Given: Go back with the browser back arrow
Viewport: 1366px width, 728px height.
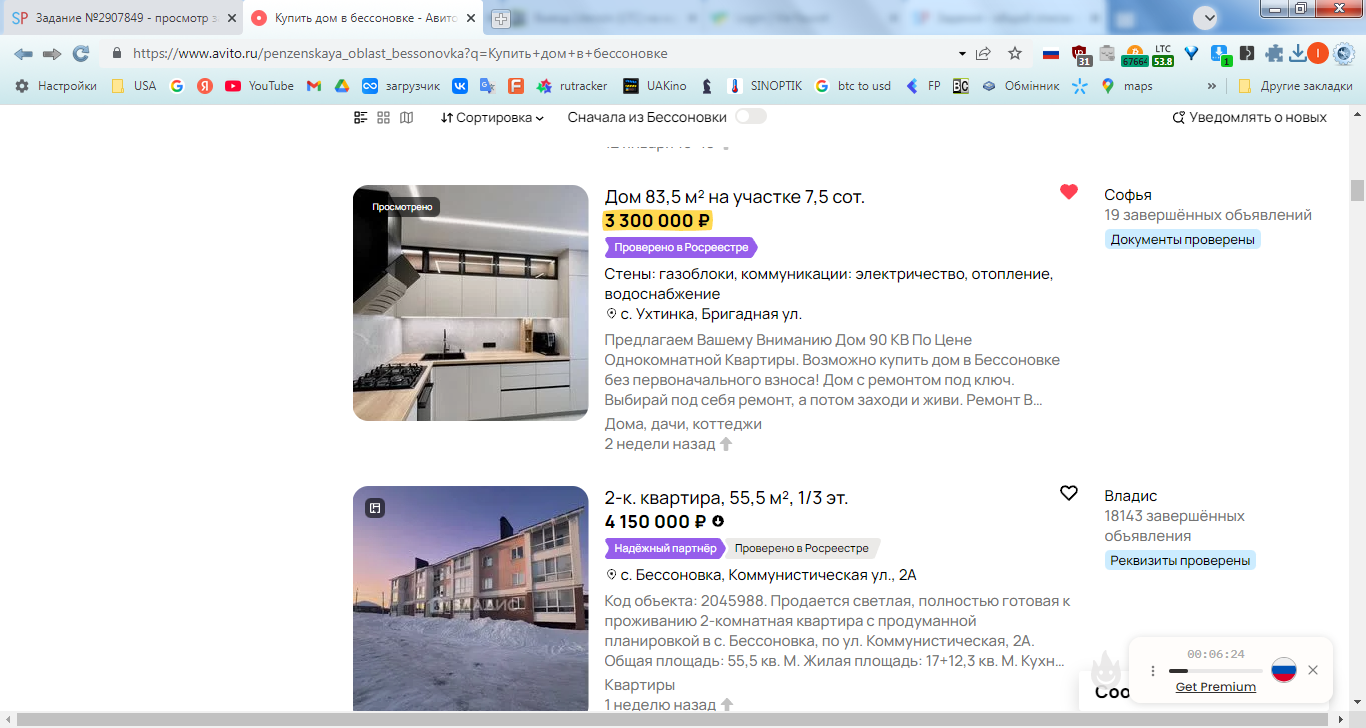Looking at the screenshot, I should (23, 53).
